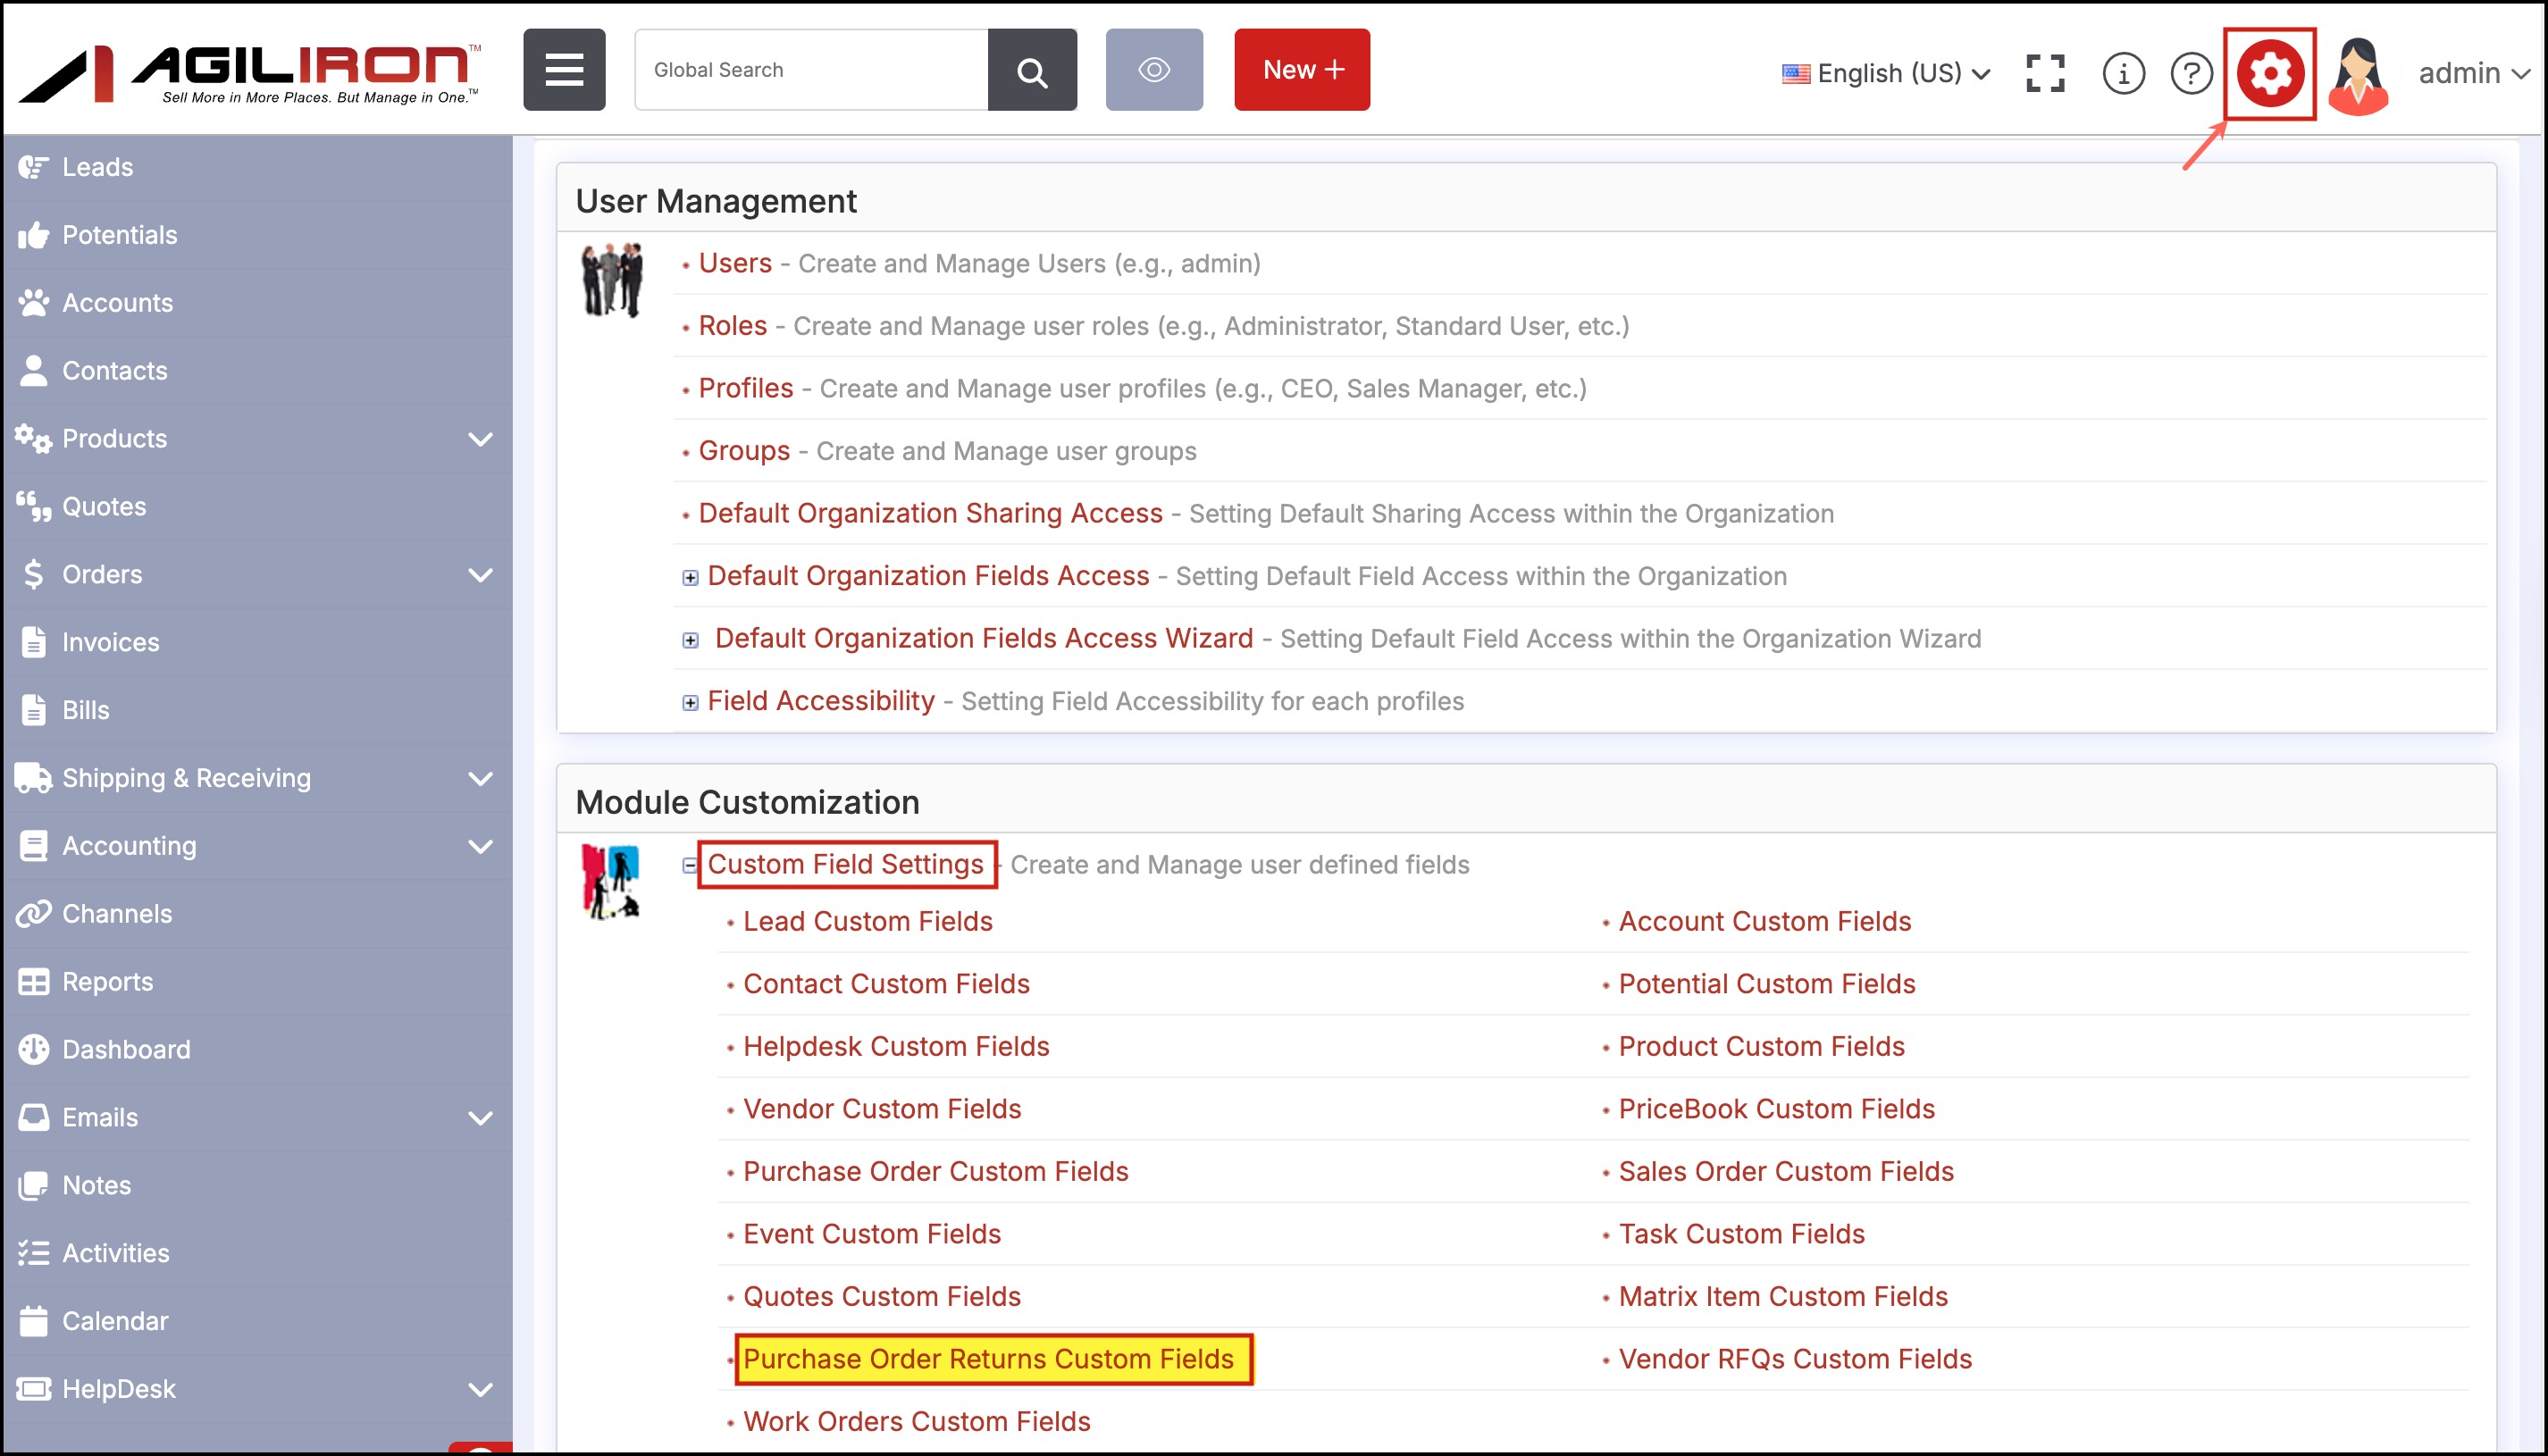Open Purchase Order Returns Custom Fields
Viewport: 2548px width, 1456px height.
988,1359
